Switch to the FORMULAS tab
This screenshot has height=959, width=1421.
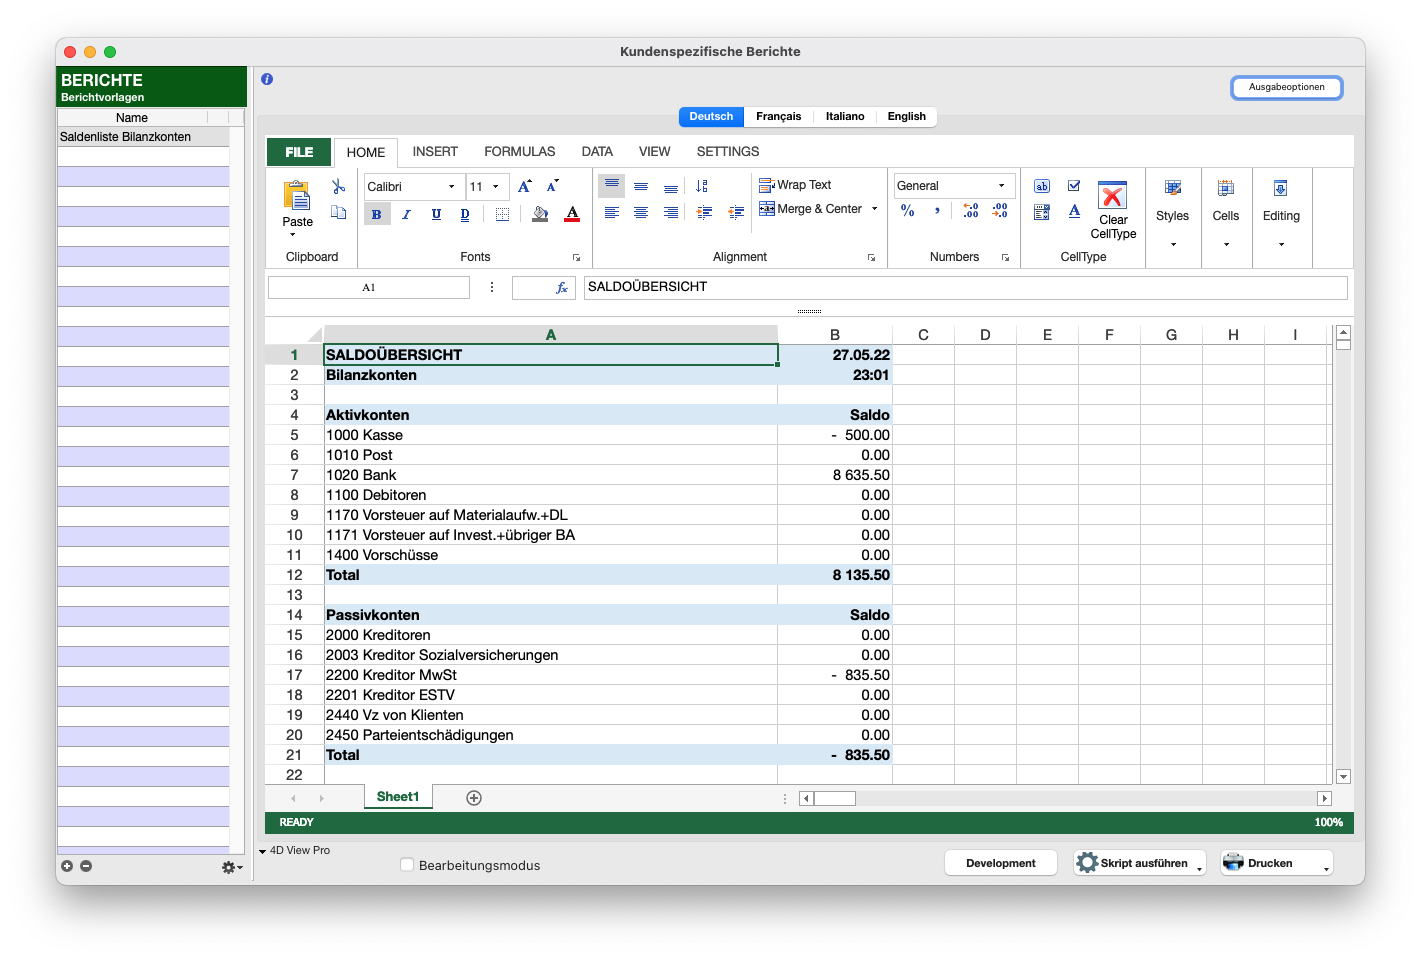[x=520, y=152]
